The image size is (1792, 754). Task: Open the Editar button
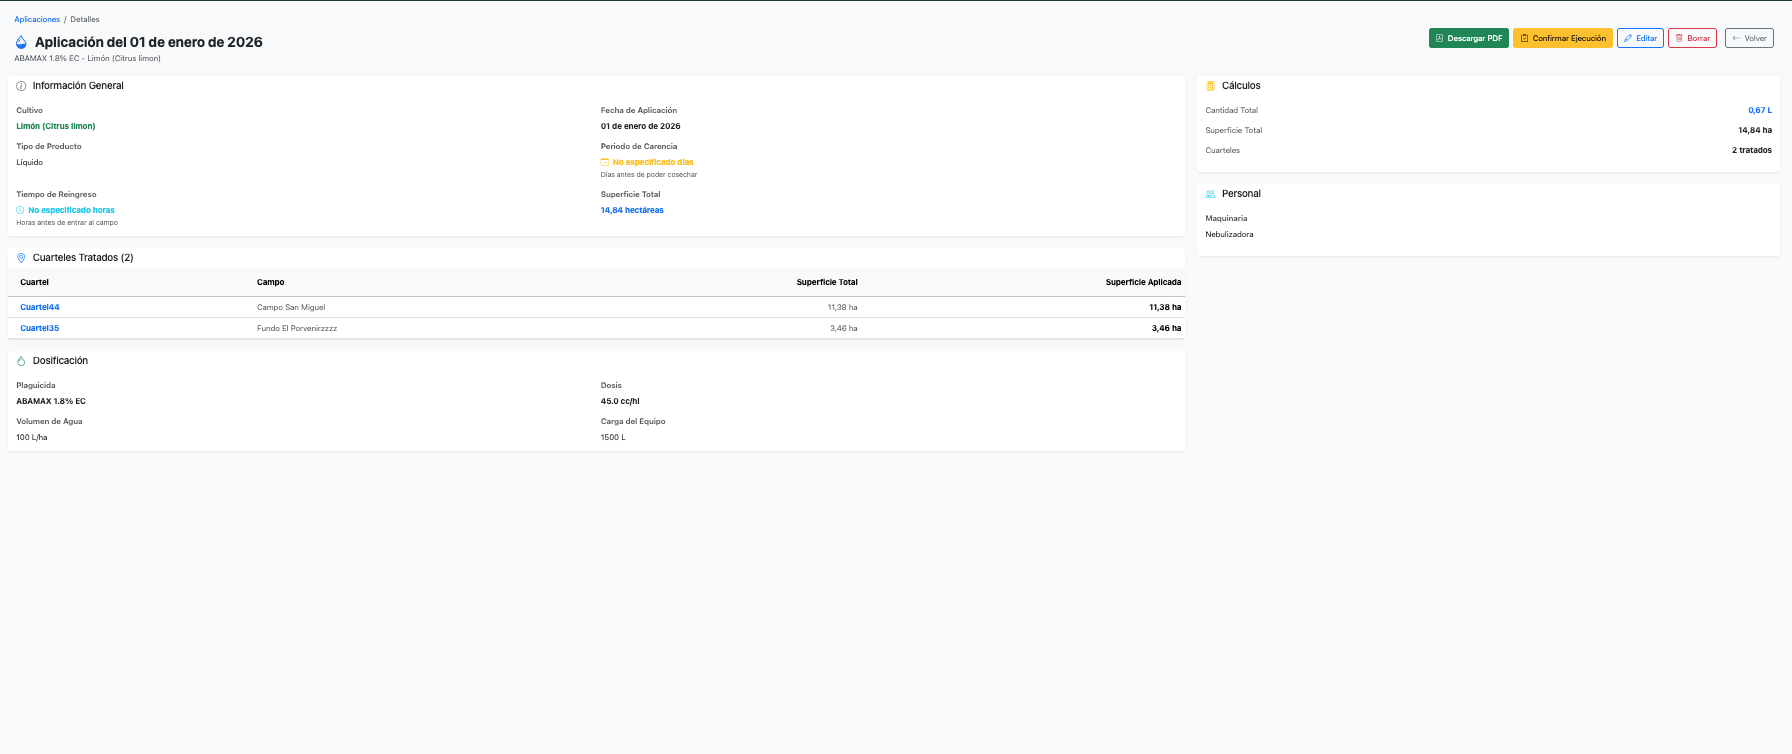click(1640, 38)
